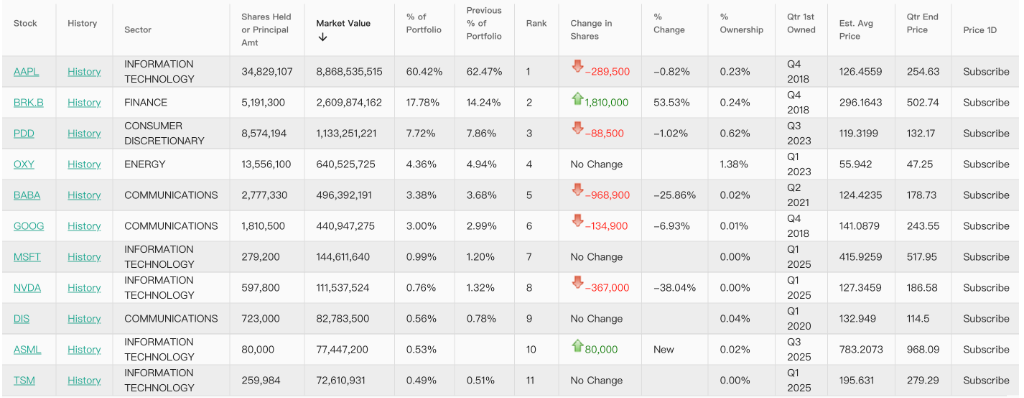Sort by % of Portfolio column header
Image resolution: width=1024 pixels, height=398 pixels.
pos(424,24)
